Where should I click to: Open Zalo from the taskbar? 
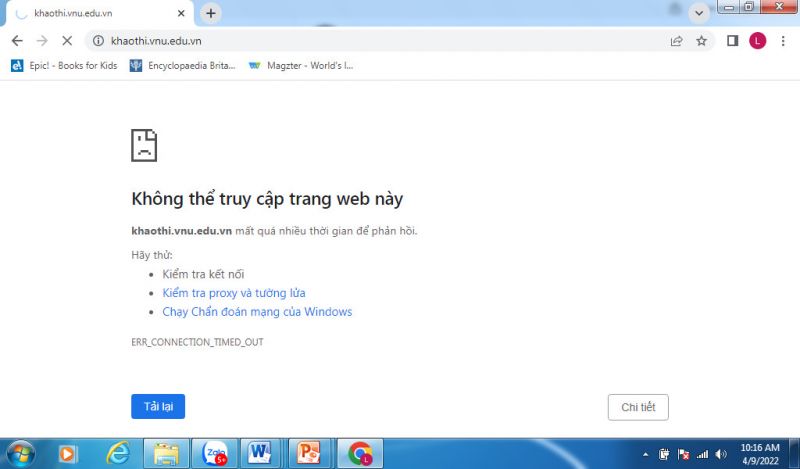(x=213, y=453)
